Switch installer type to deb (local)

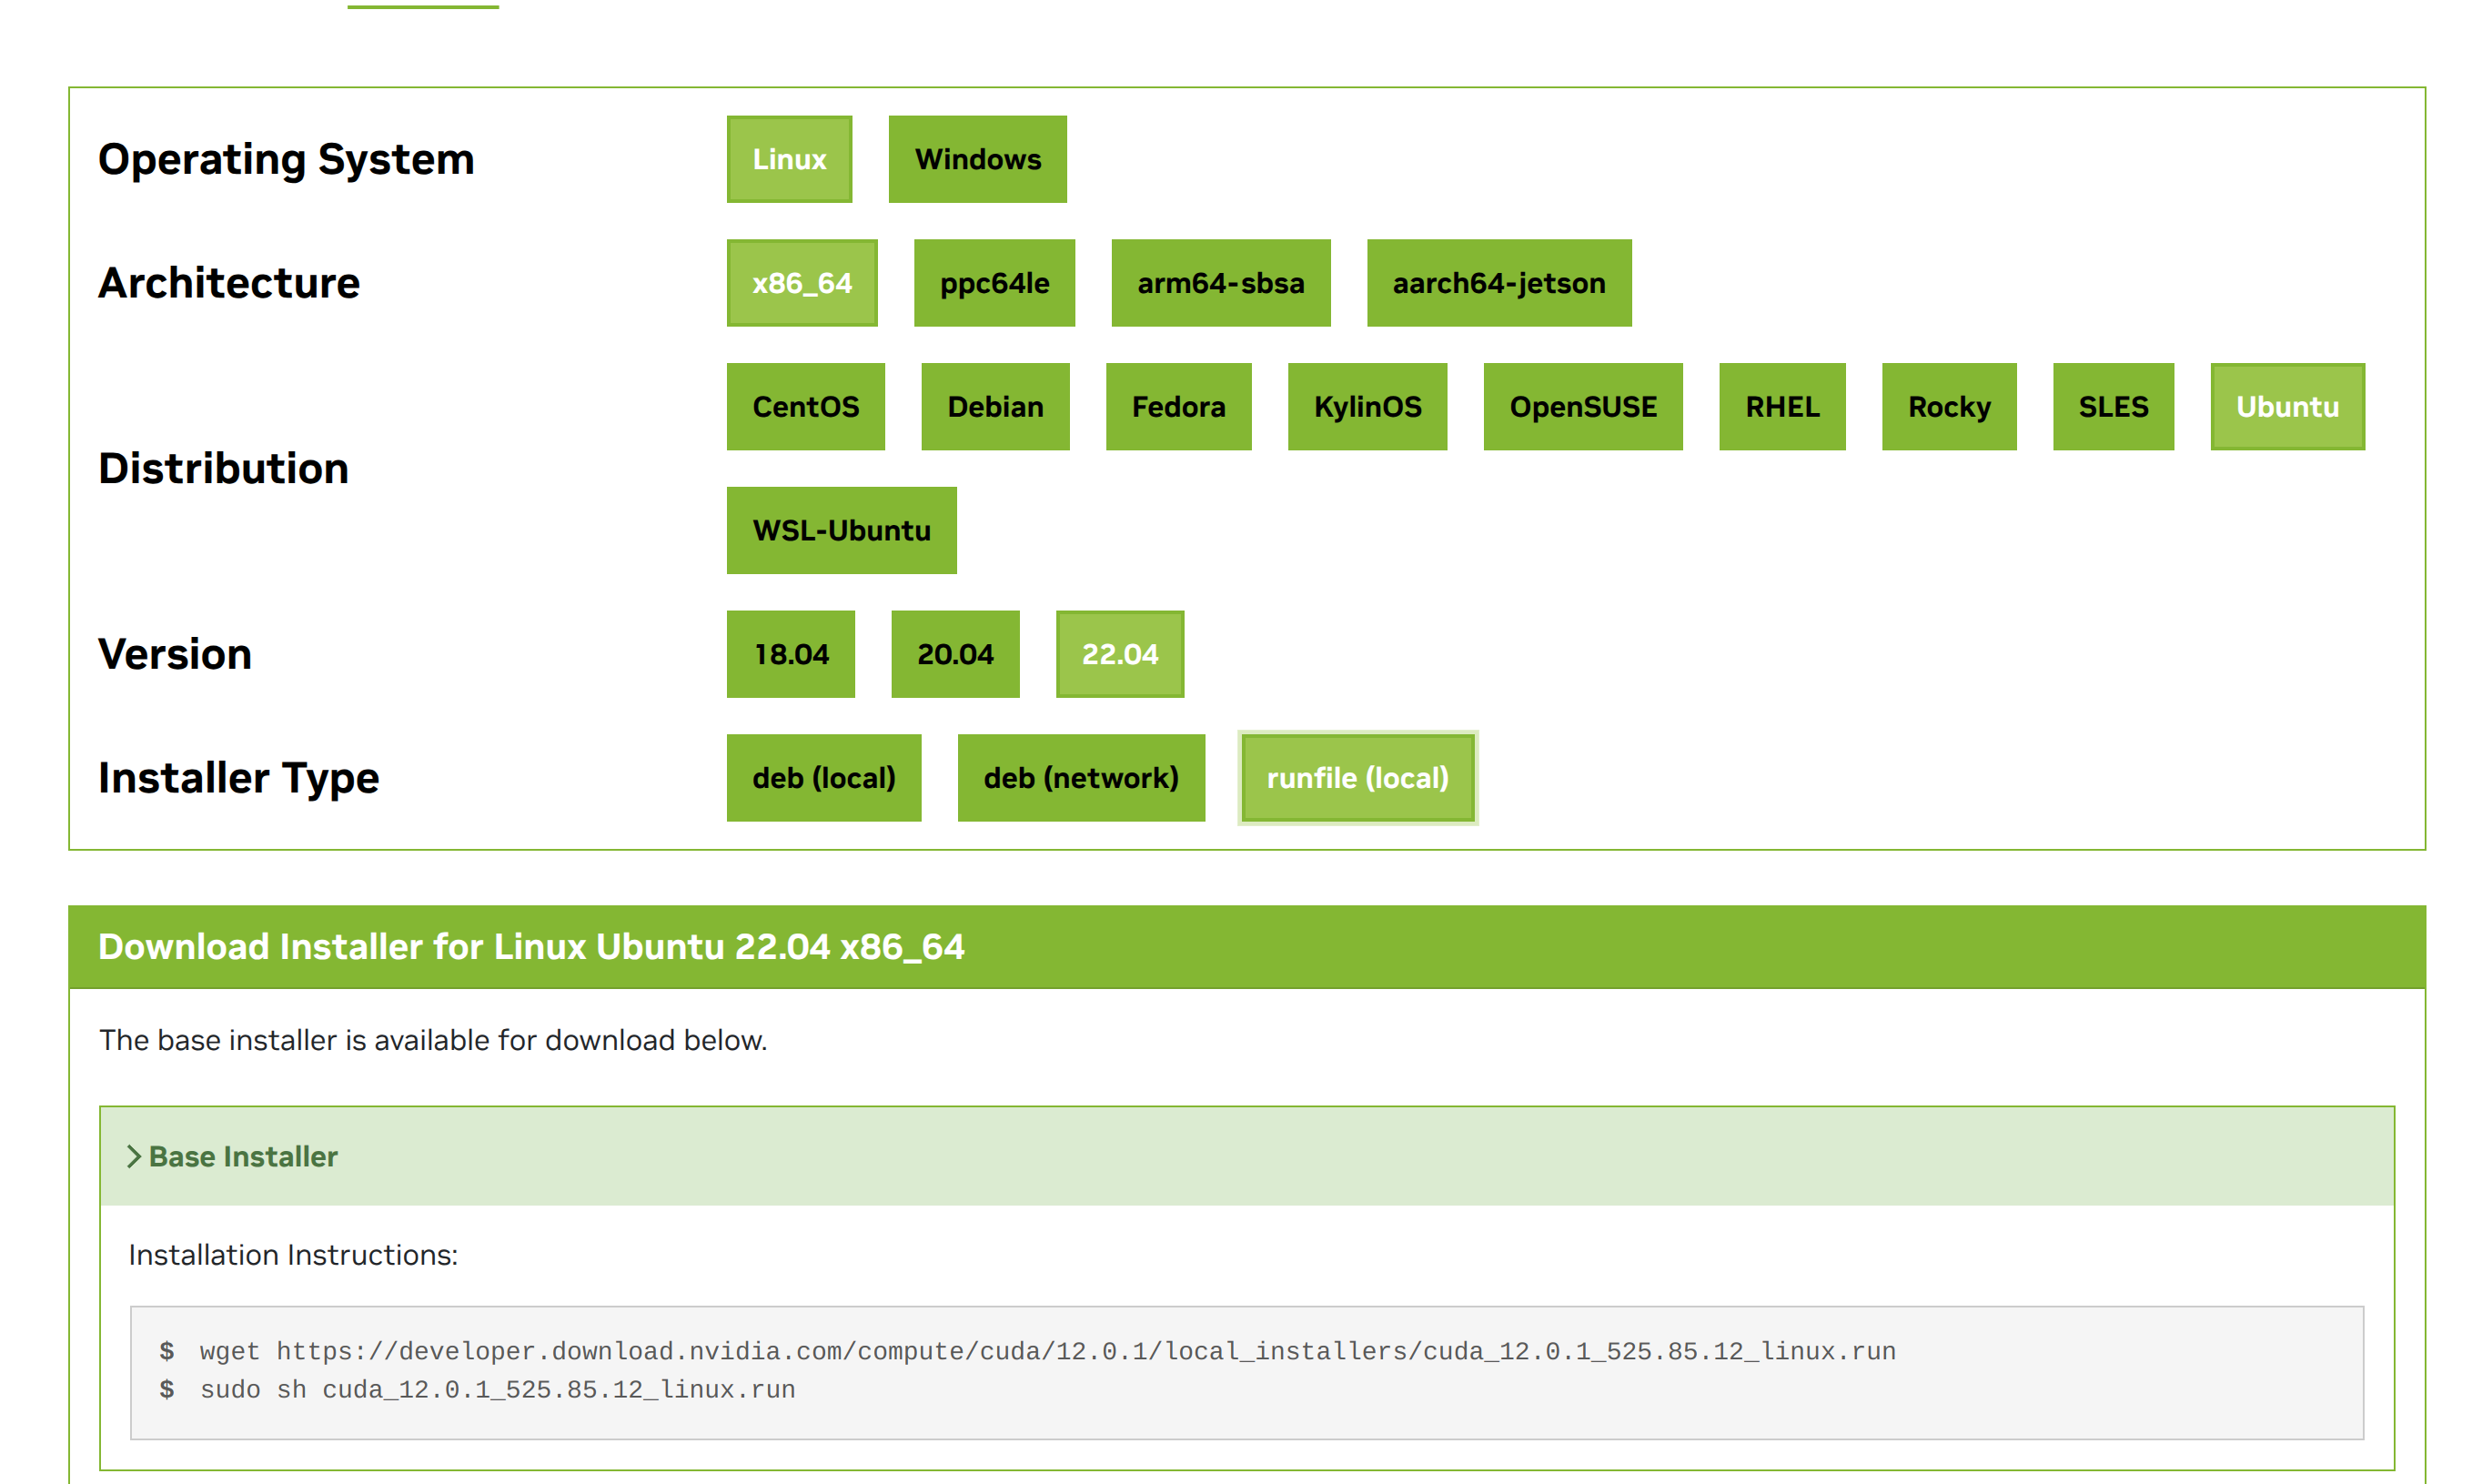tap(822, 778)
